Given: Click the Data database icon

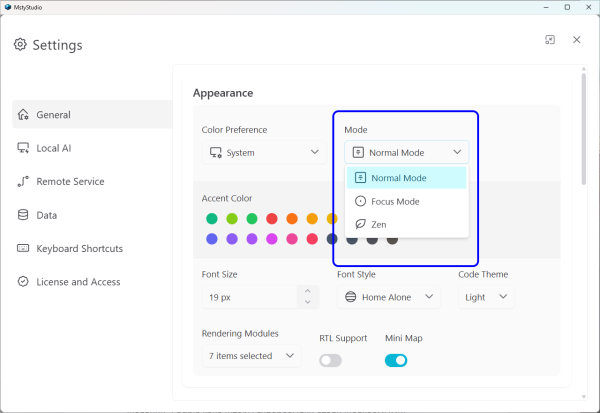Looking at the screenshot, I should (23, 215).
